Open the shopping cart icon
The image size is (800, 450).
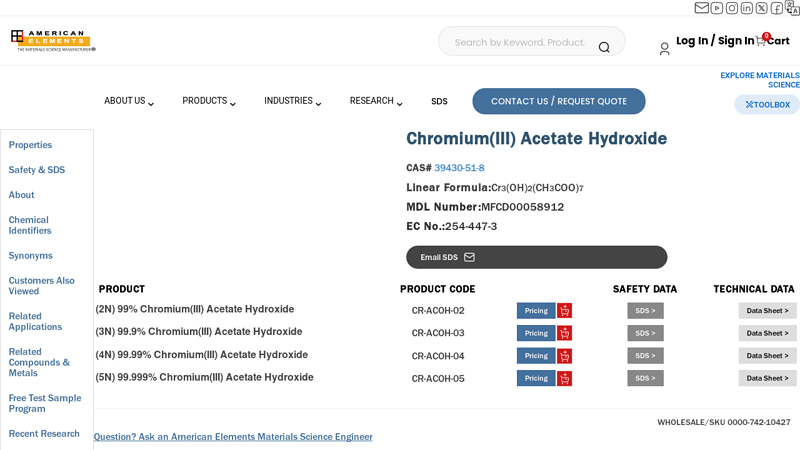[x=761, y=41]
